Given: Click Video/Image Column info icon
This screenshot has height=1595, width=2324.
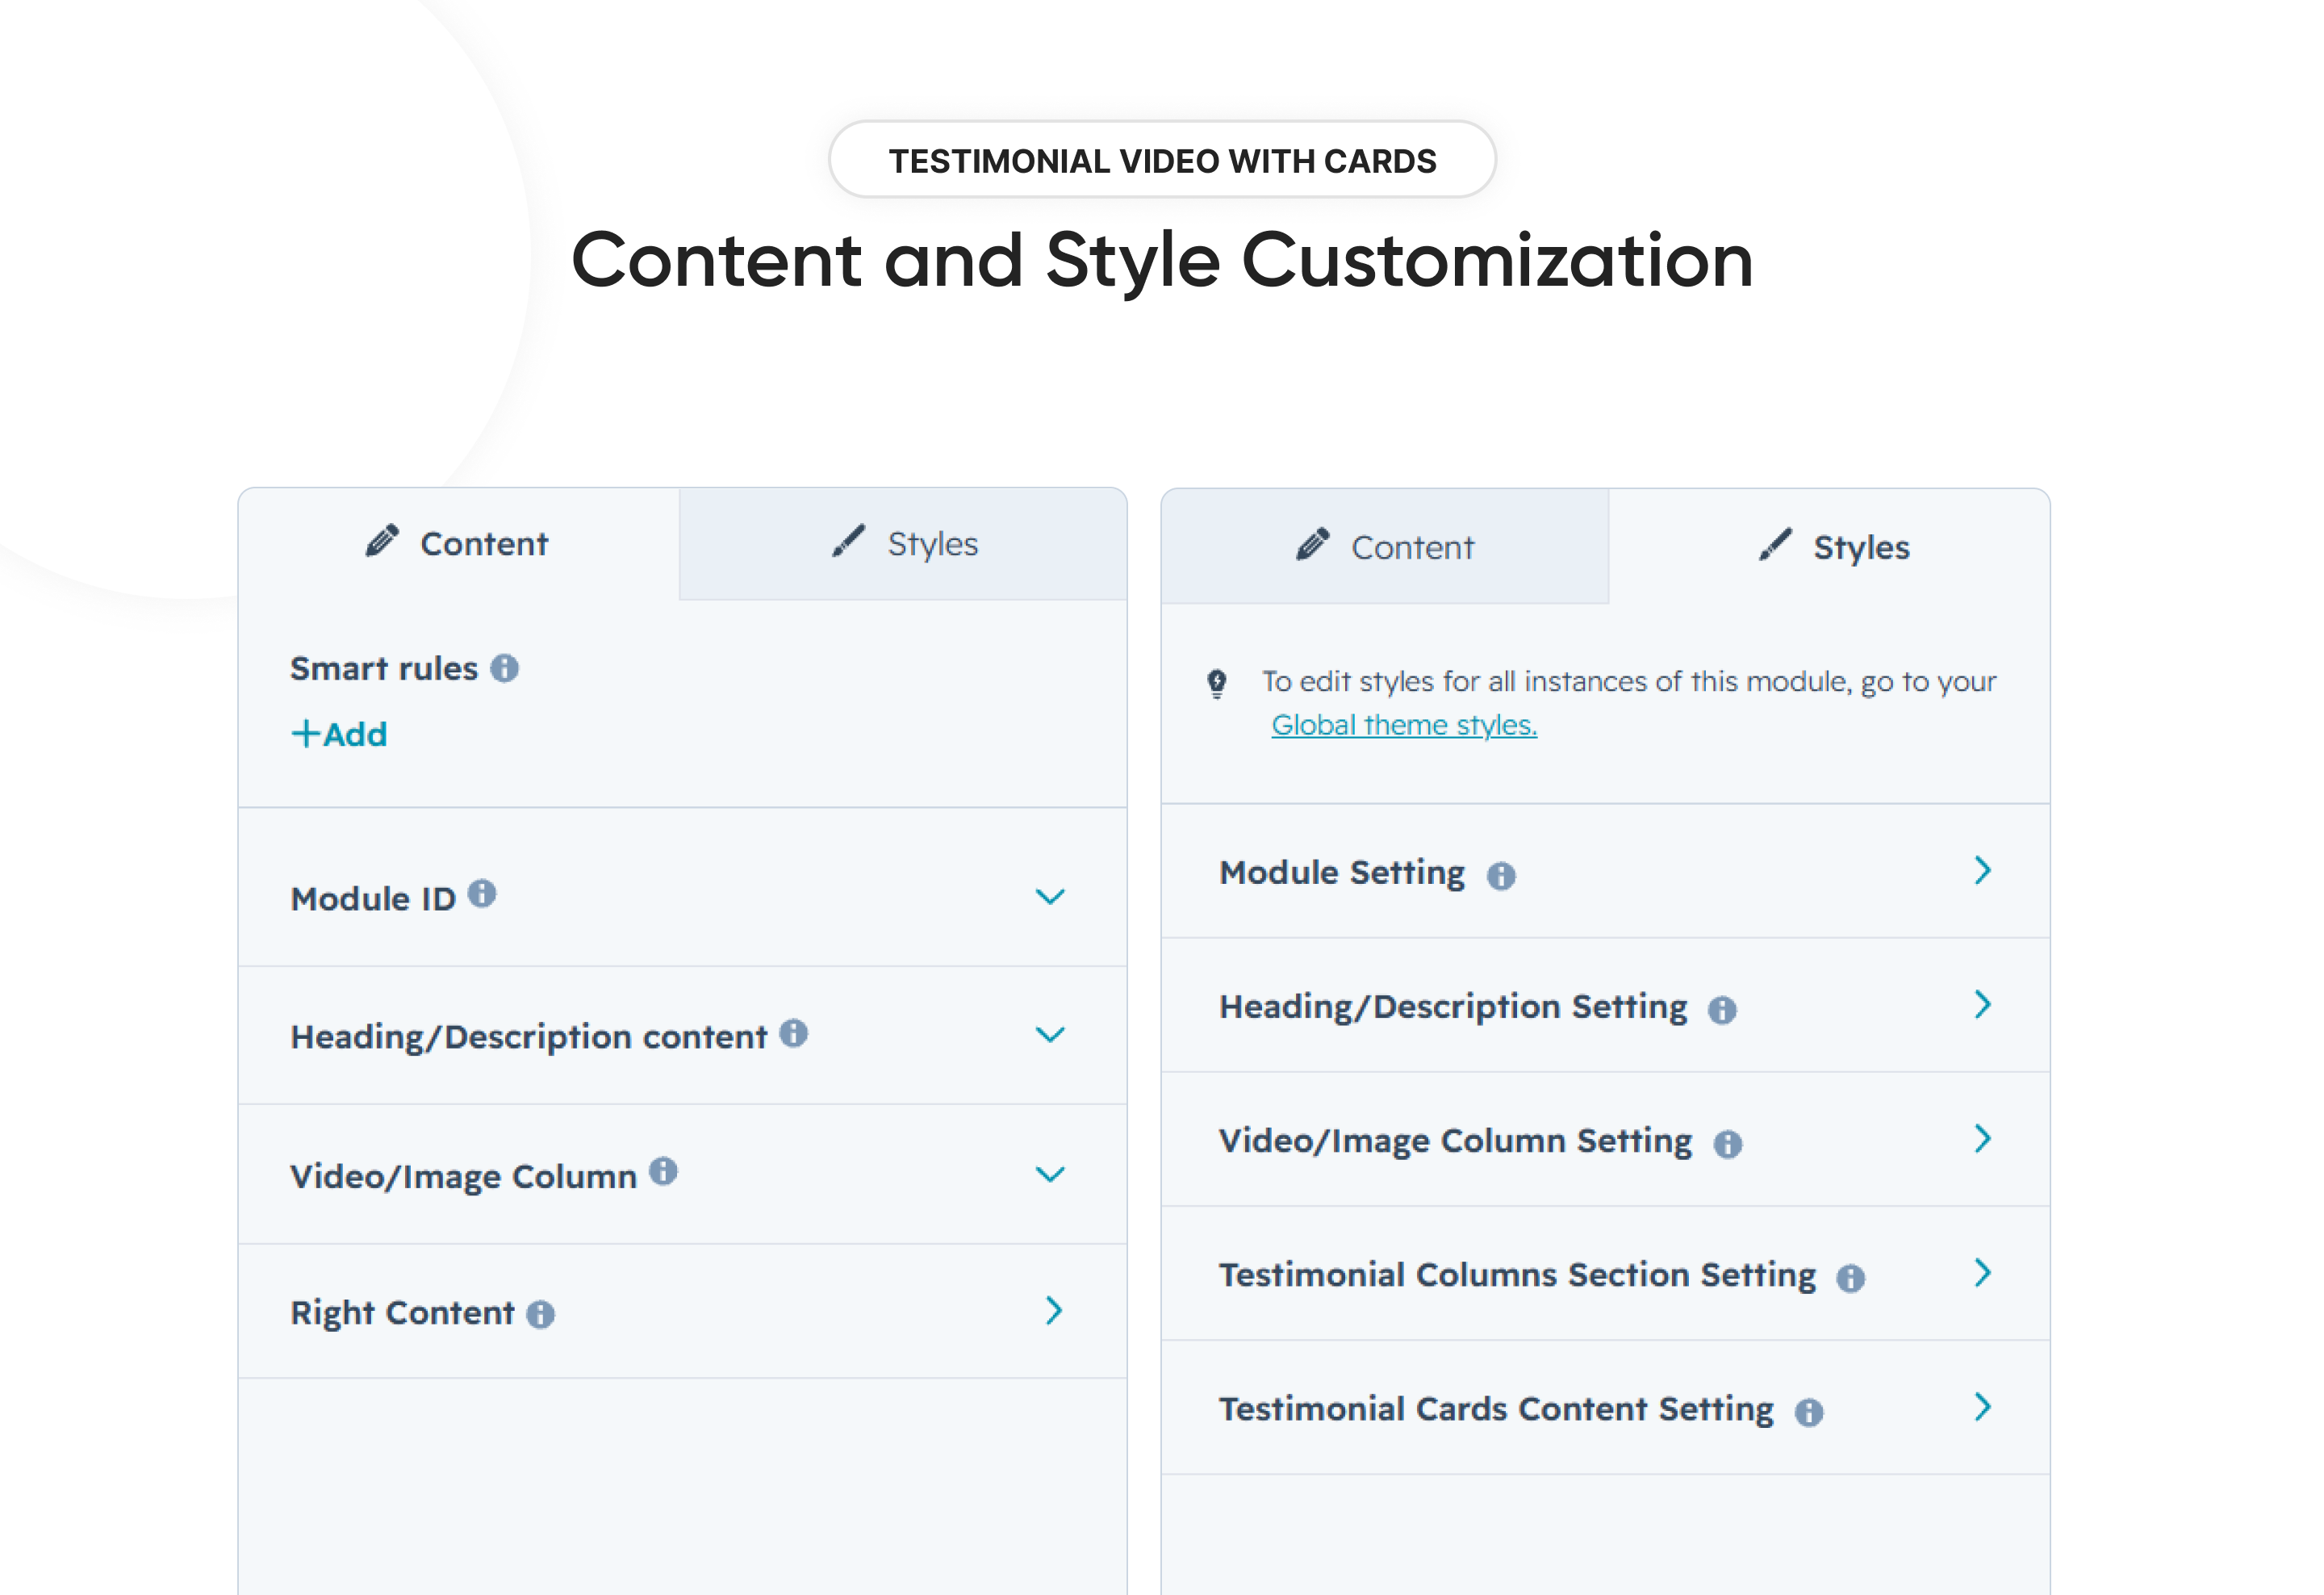Looking at the screenshot, I should pyautogui.click(x=663, y=1171).
